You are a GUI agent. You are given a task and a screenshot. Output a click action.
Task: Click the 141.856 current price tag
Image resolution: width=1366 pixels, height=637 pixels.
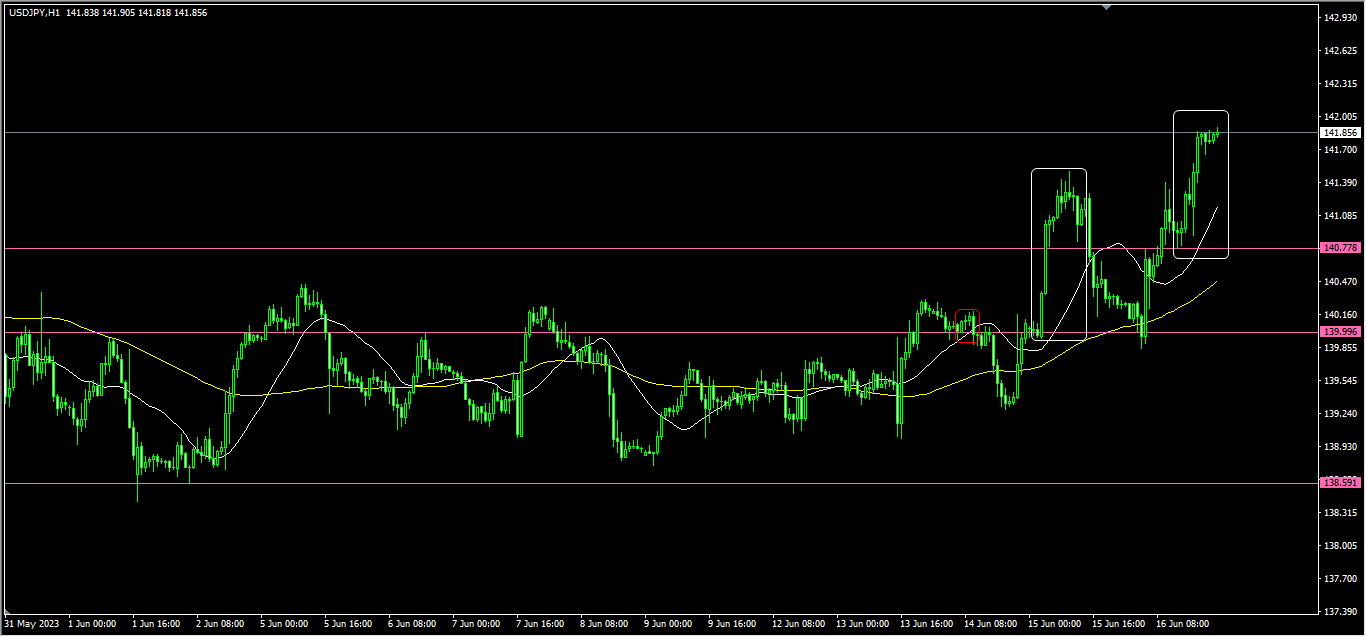1340,133
